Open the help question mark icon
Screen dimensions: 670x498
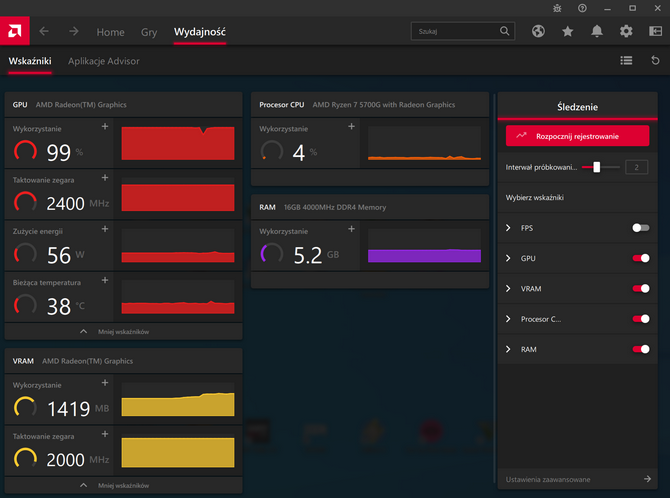[x=582, y=8]
